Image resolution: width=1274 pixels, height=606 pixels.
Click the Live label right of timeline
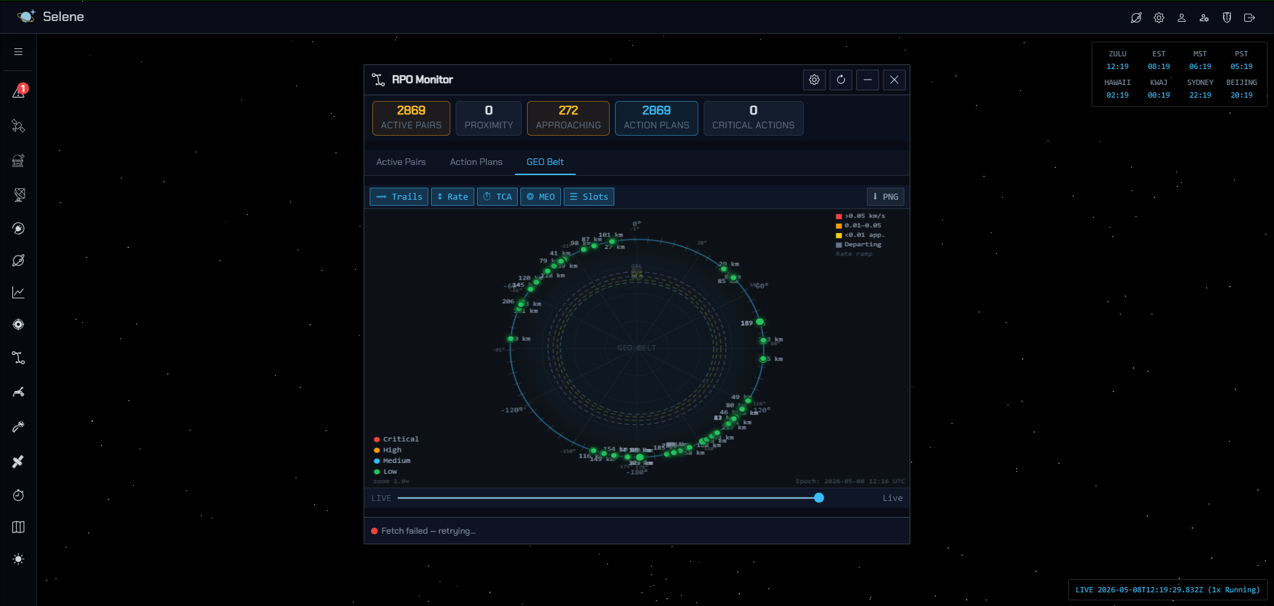pyautogui.click(x=892, y=498)
